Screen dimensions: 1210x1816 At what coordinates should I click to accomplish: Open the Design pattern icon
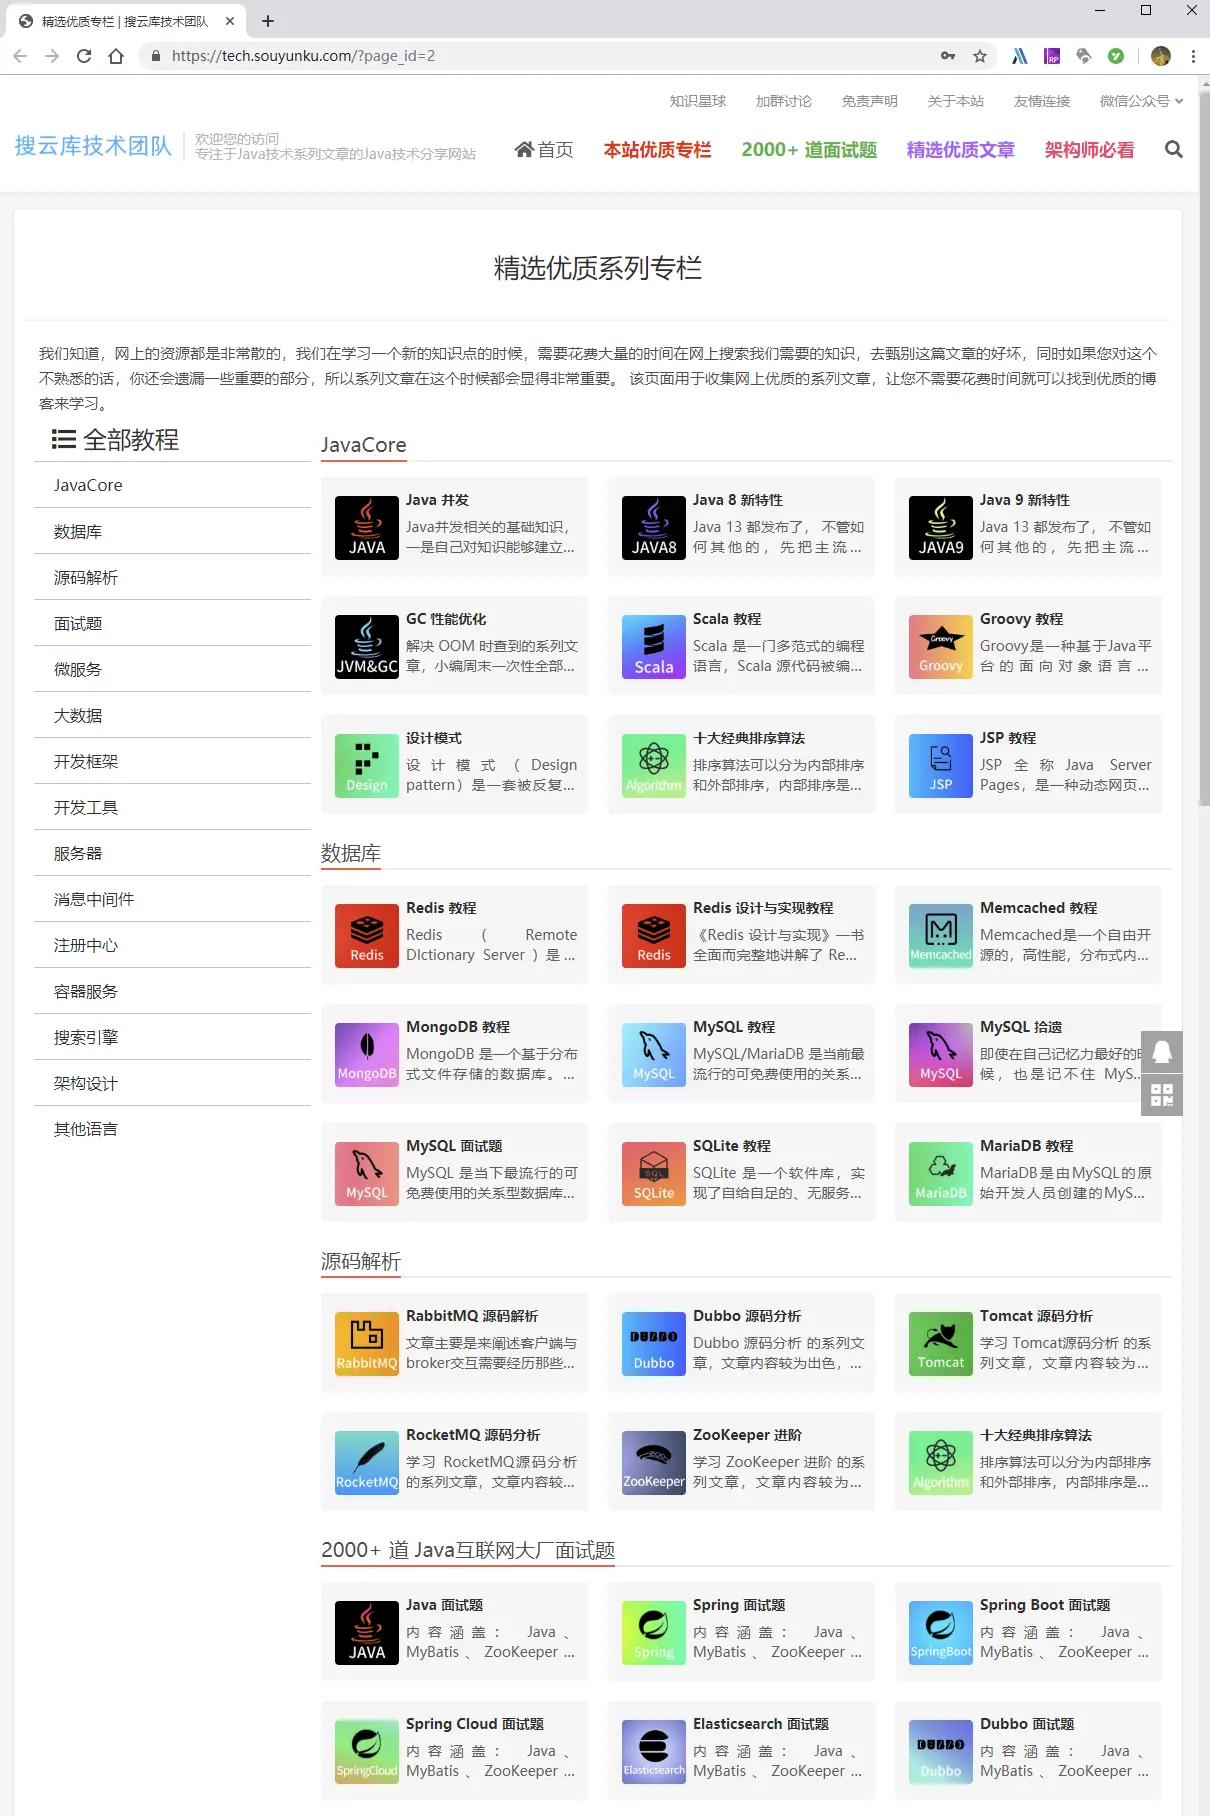(367, 765)
